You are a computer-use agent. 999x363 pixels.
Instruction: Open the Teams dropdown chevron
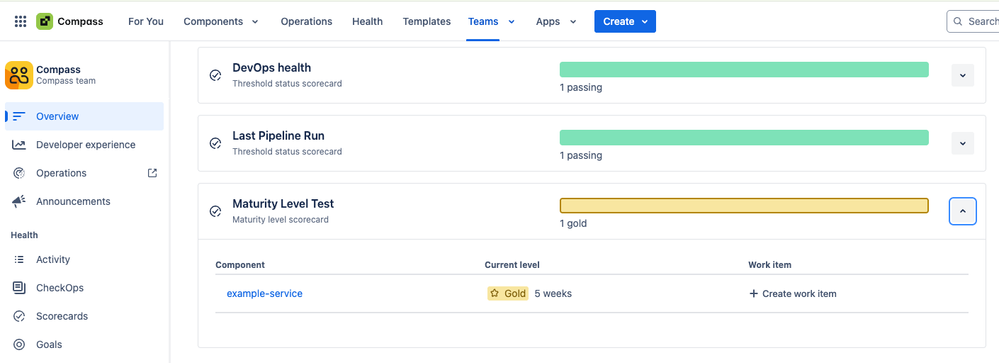511,22
